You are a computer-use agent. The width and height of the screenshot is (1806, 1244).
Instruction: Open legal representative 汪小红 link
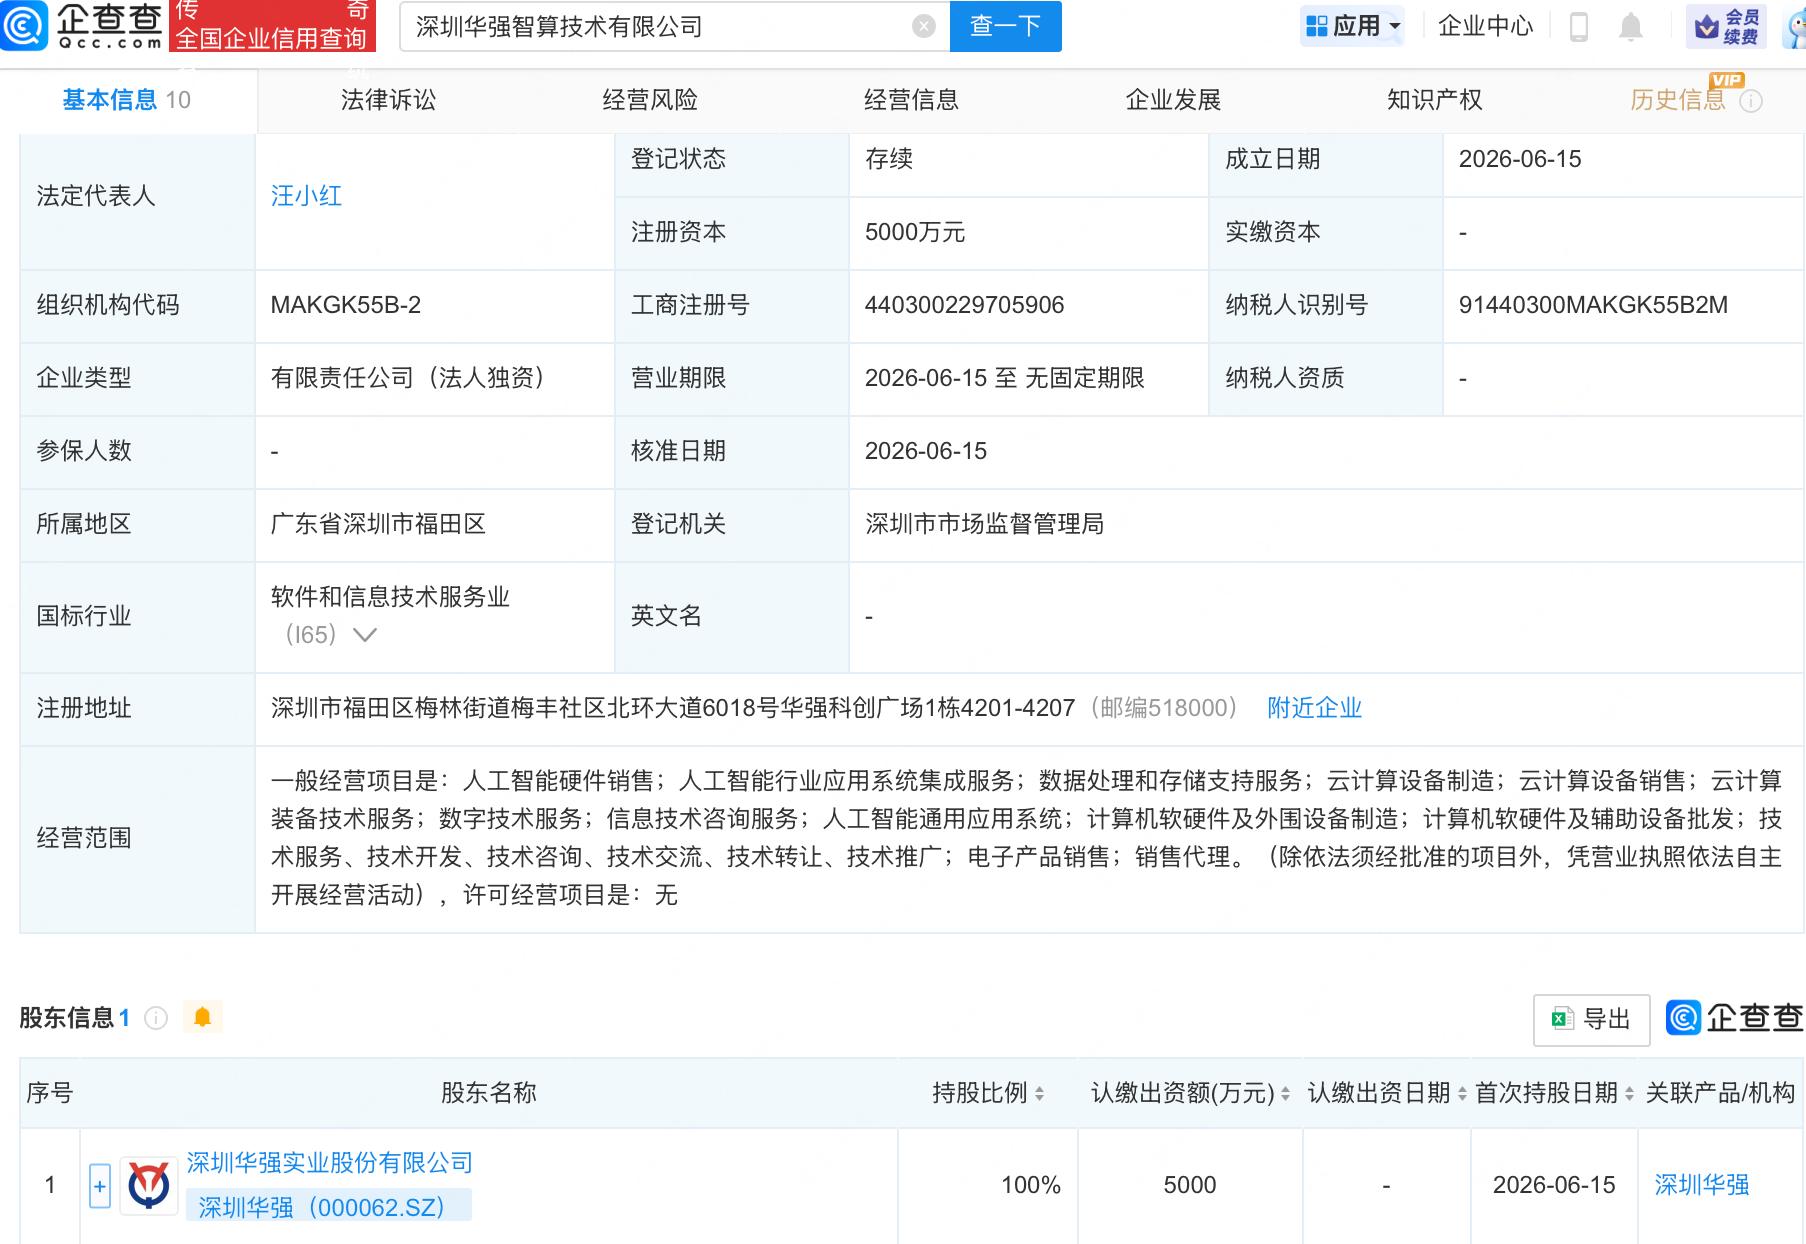tap(307, 196)
